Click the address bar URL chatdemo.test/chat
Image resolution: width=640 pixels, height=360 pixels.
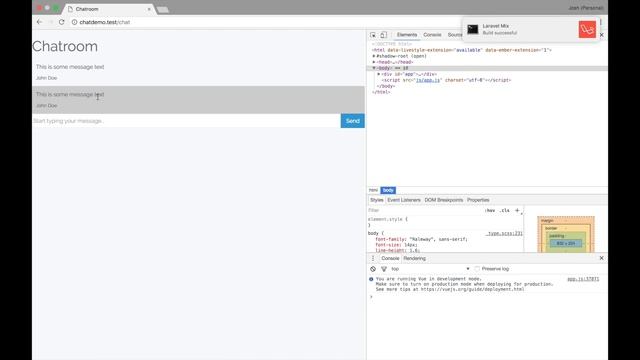(104, 22)
